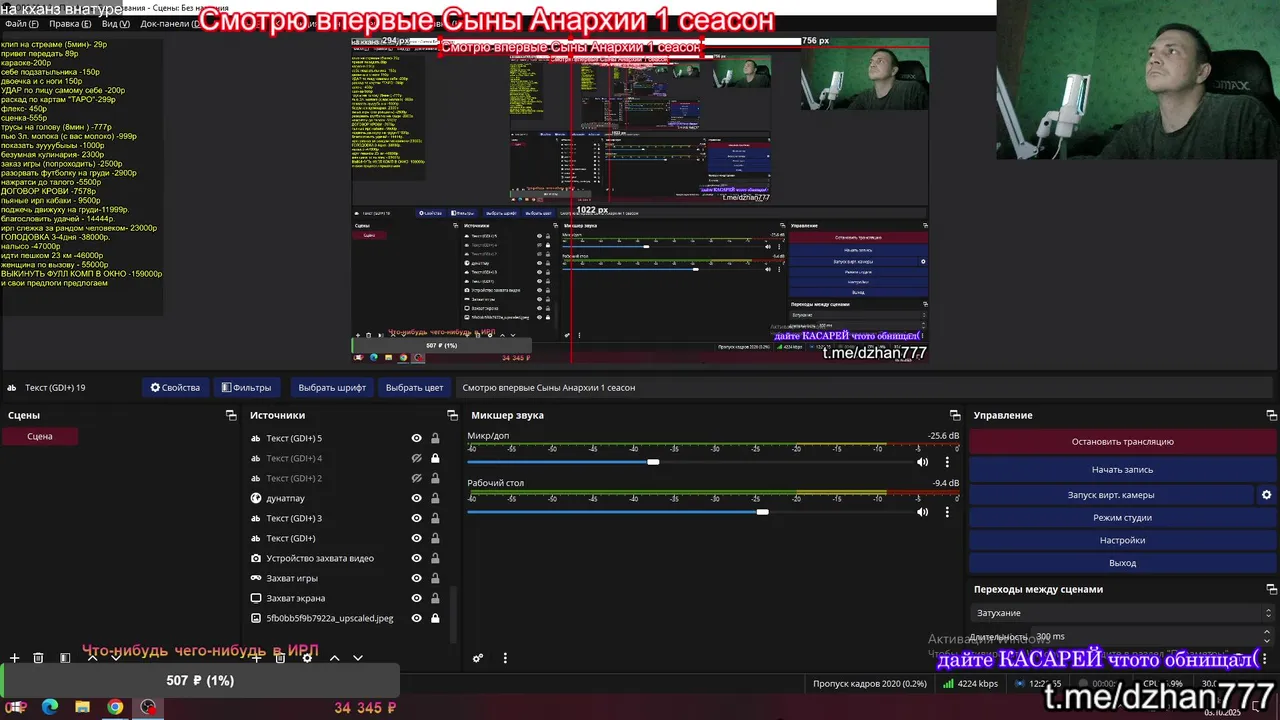Pop out the Переходы между сценами dock

point(1272,589)
